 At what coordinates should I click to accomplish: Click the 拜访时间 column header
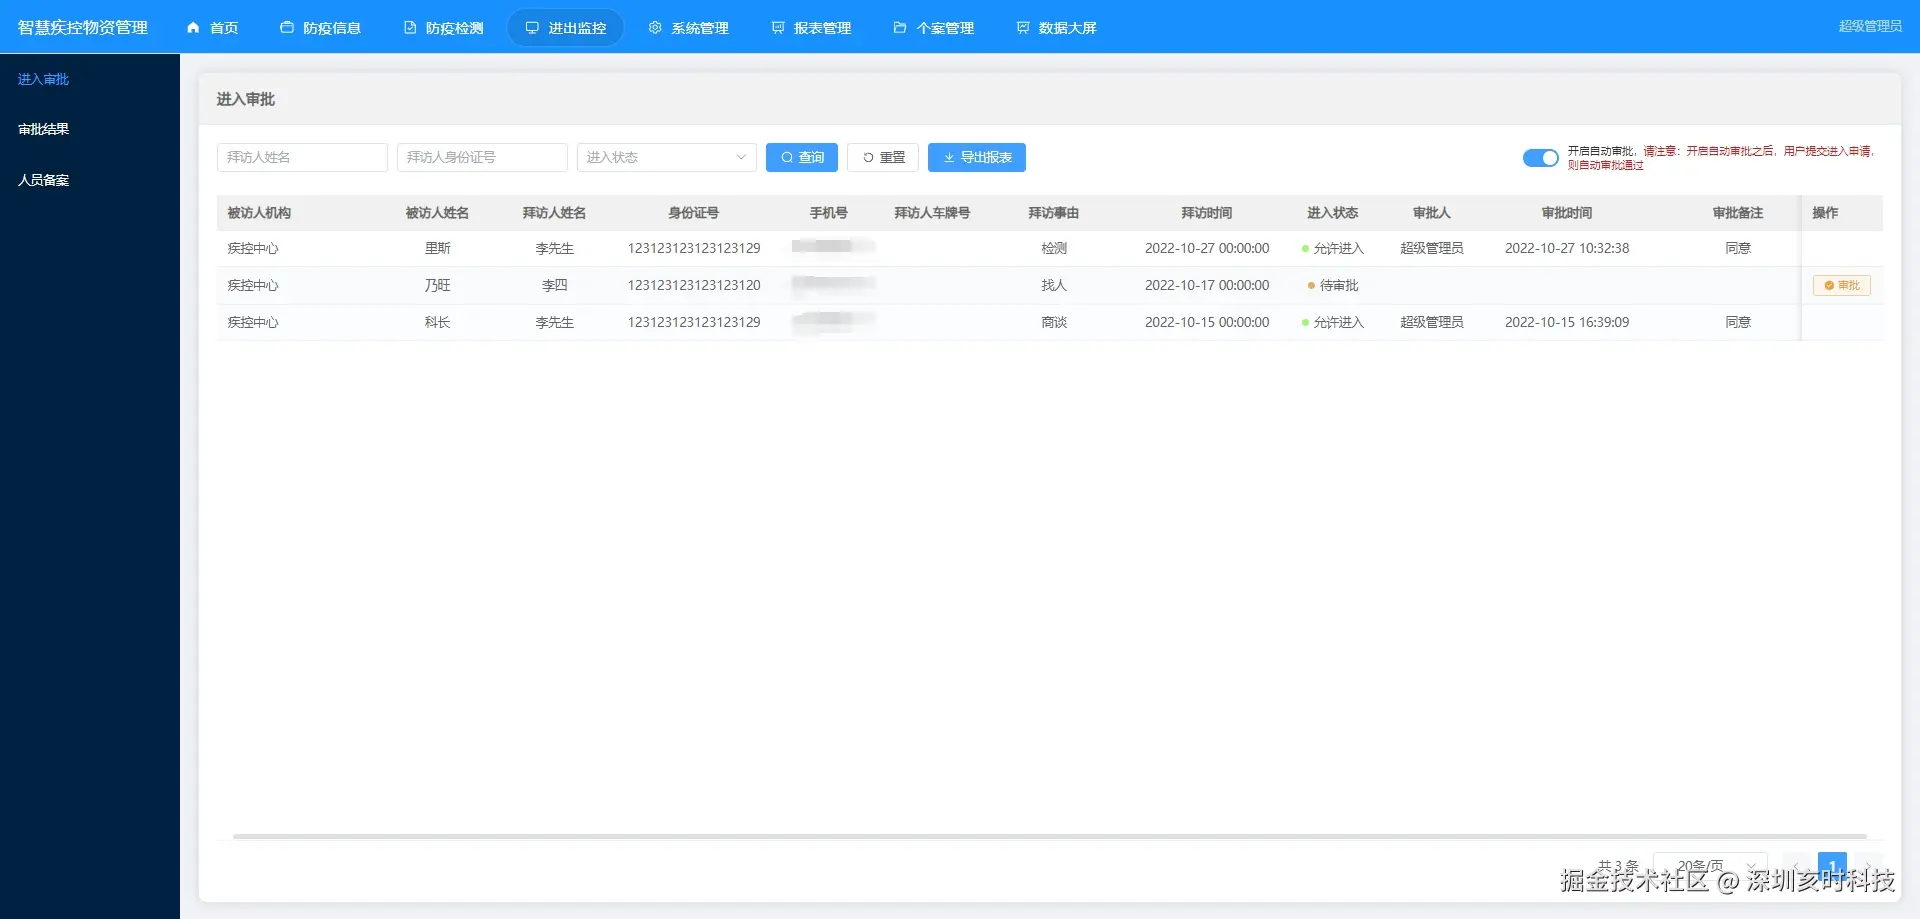(x=1207, y=213)
